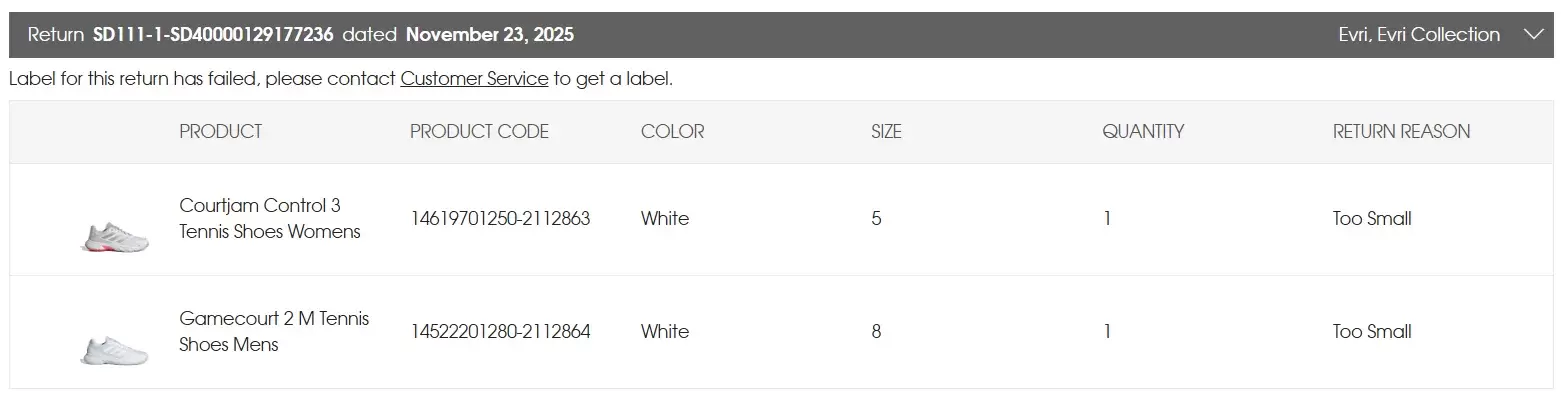
Task: Click the PRODUCT column header
Action: [221, 132]
